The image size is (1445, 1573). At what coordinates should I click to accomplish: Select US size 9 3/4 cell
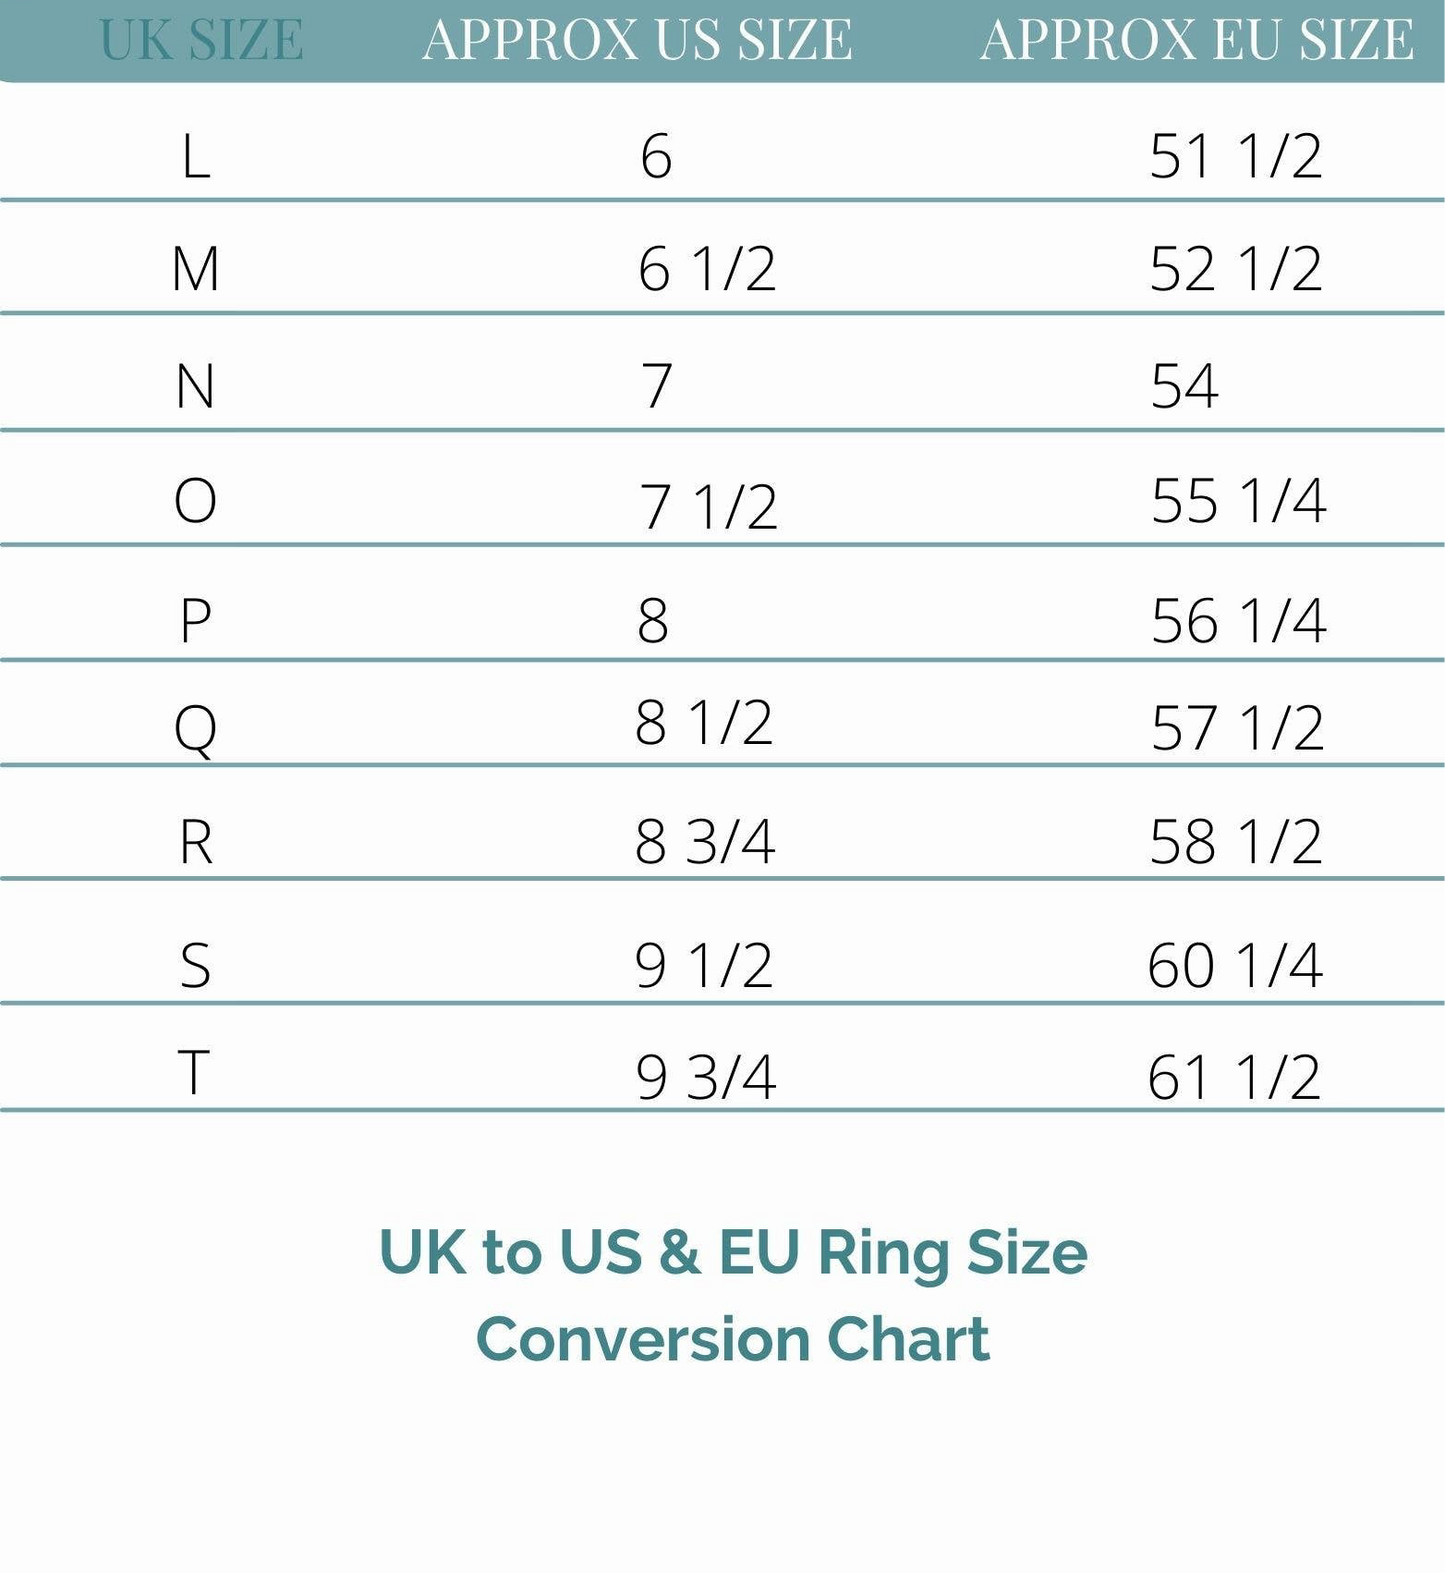(706, 1077)
